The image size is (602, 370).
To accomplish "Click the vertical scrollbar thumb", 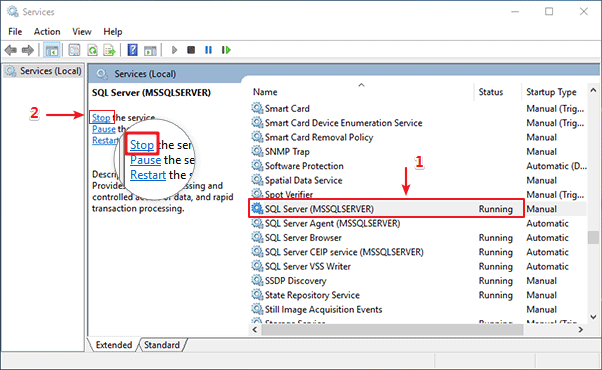I will [x=593, y=237].
